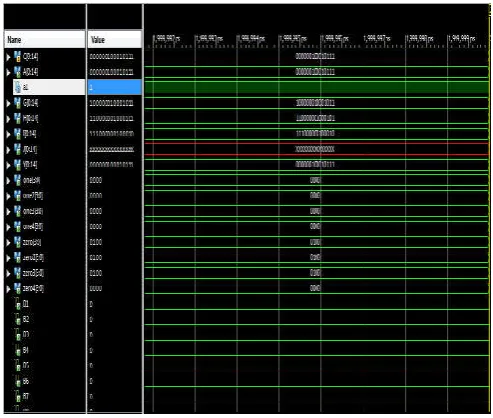Click the 0000 value of zero4[3:0]

click(96, 289)
